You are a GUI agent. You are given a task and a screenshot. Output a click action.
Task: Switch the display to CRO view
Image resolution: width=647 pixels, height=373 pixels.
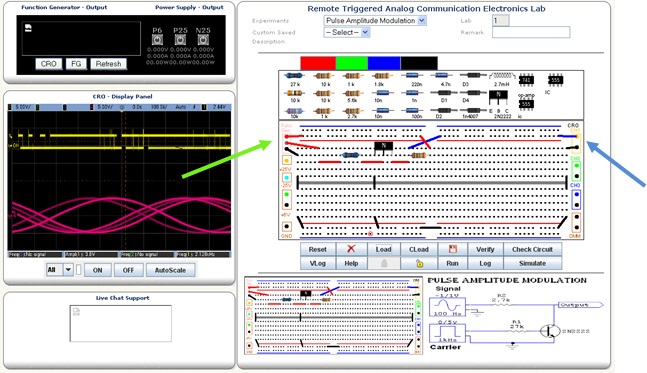point(49,64)
